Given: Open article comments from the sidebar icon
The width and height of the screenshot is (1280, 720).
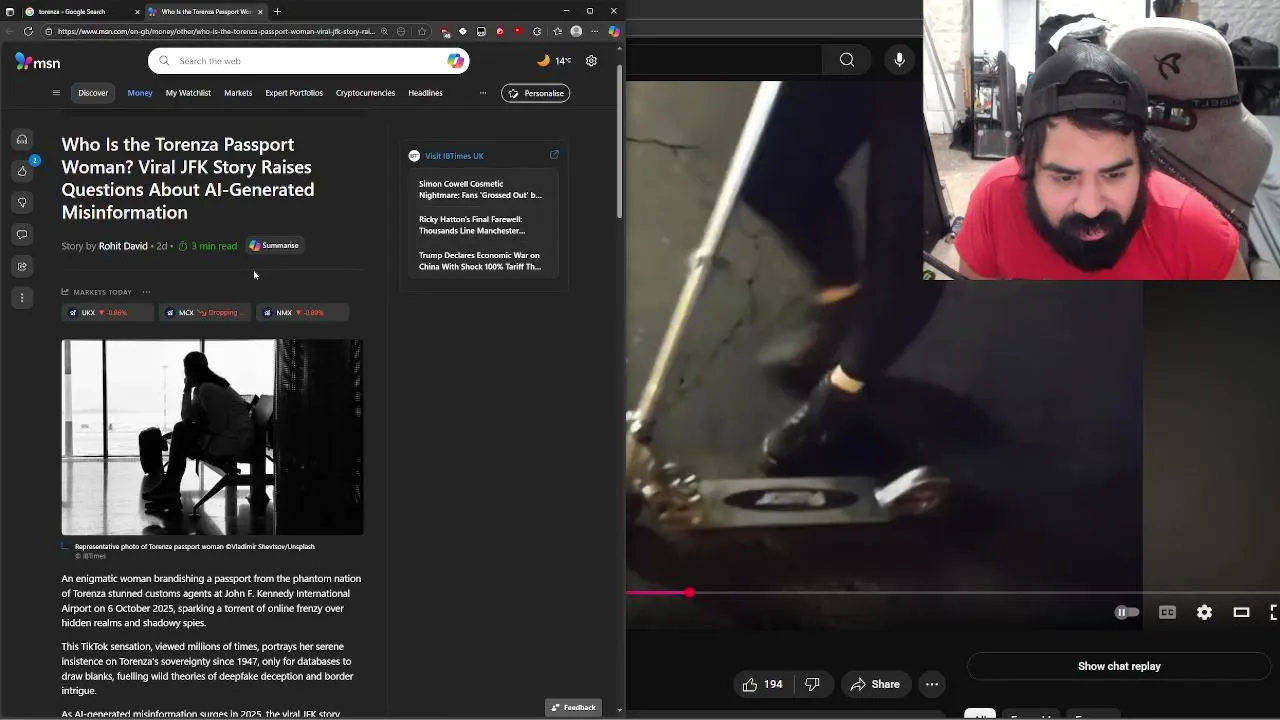Looking at the screenshot, I should point(22,235).
